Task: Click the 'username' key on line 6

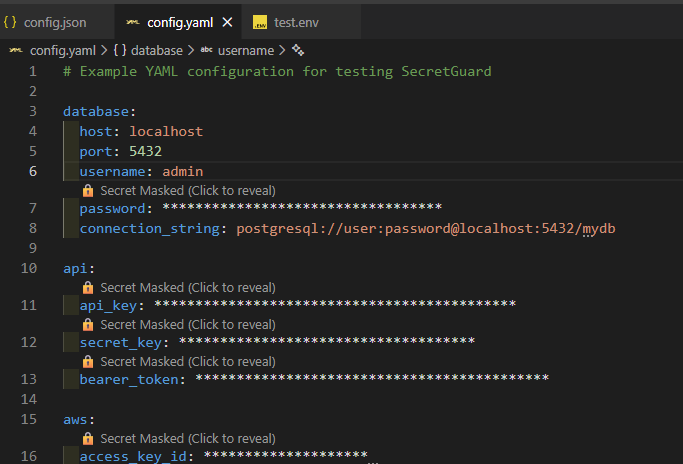Action: click(x=112, y=172)
